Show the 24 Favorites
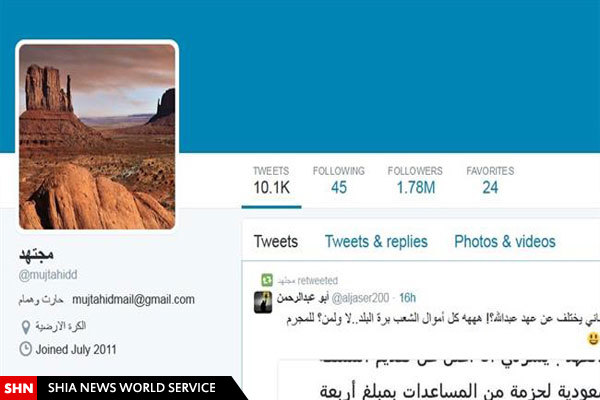600x400 pixels. (x=490, y=181)
